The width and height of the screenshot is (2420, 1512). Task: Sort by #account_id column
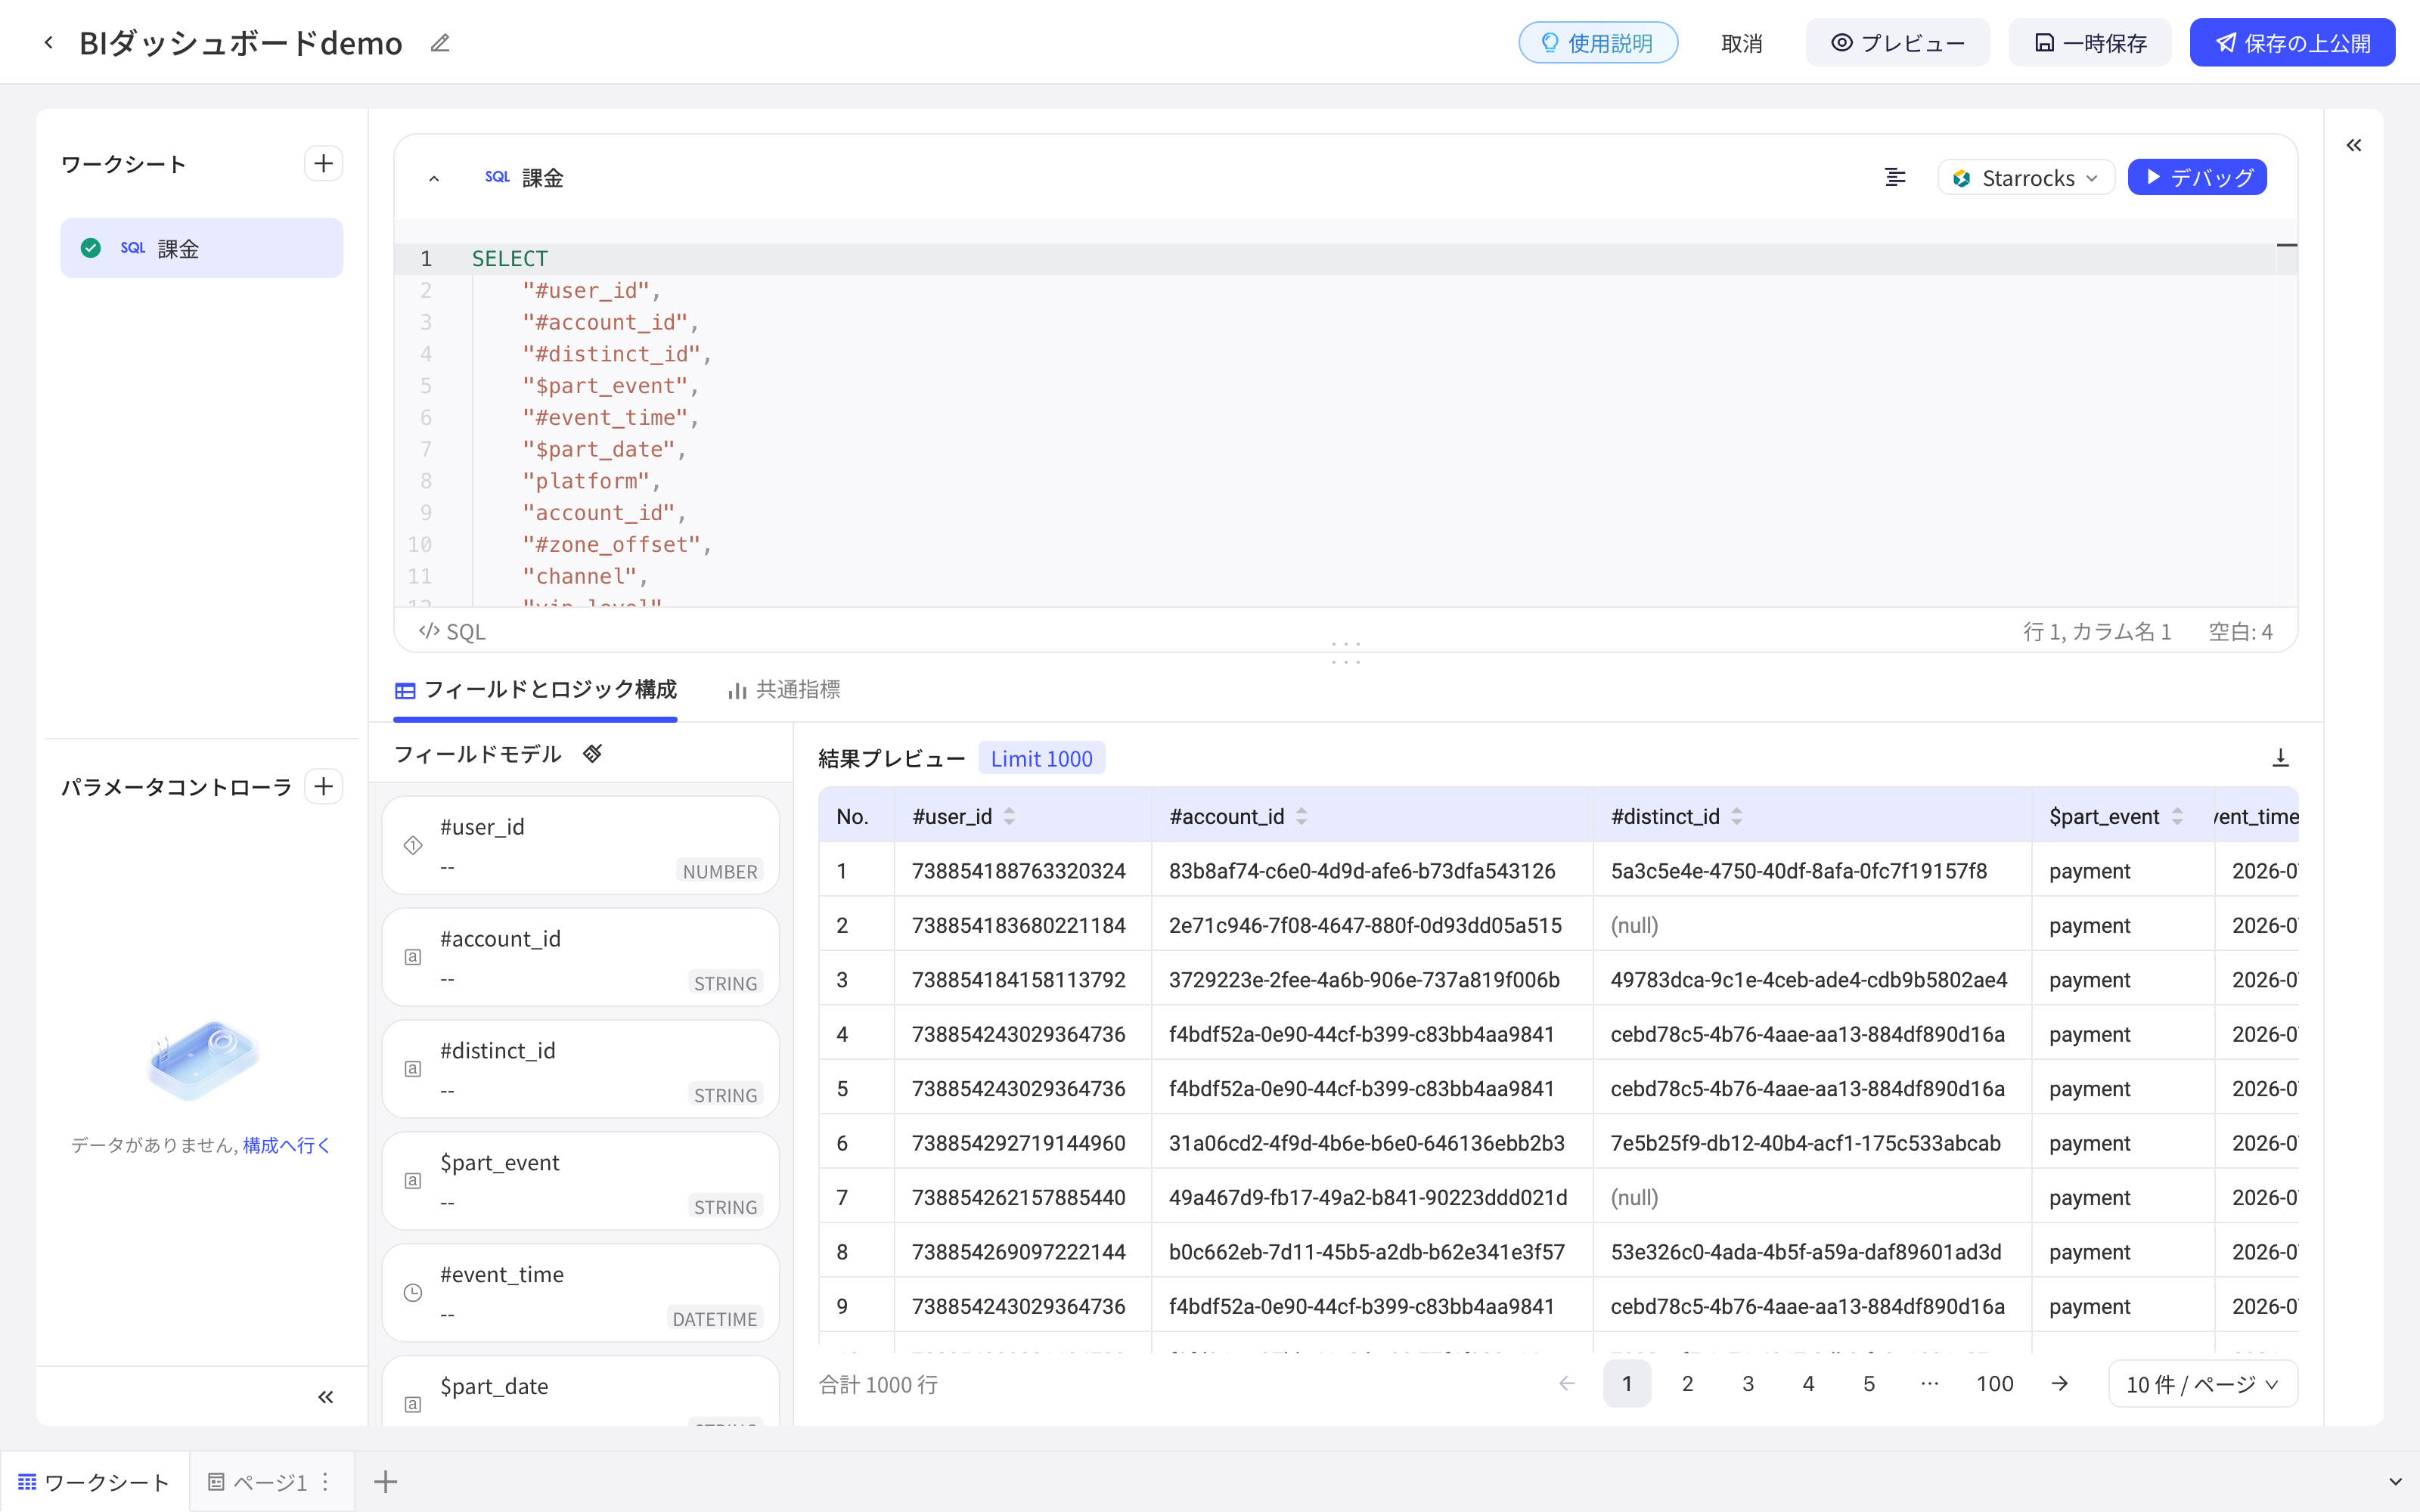pos(1302,817)
